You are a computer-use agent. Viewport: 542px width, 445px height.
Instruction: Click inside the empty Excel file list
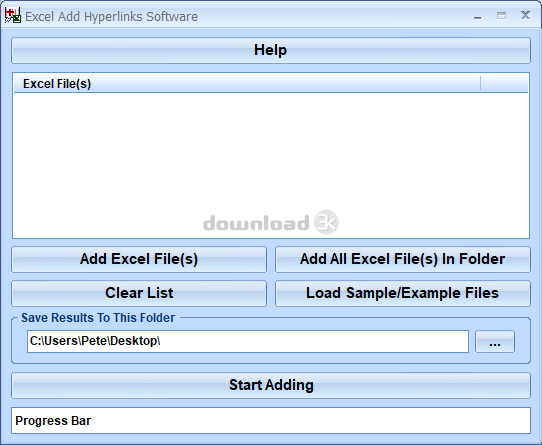[271, 165]
